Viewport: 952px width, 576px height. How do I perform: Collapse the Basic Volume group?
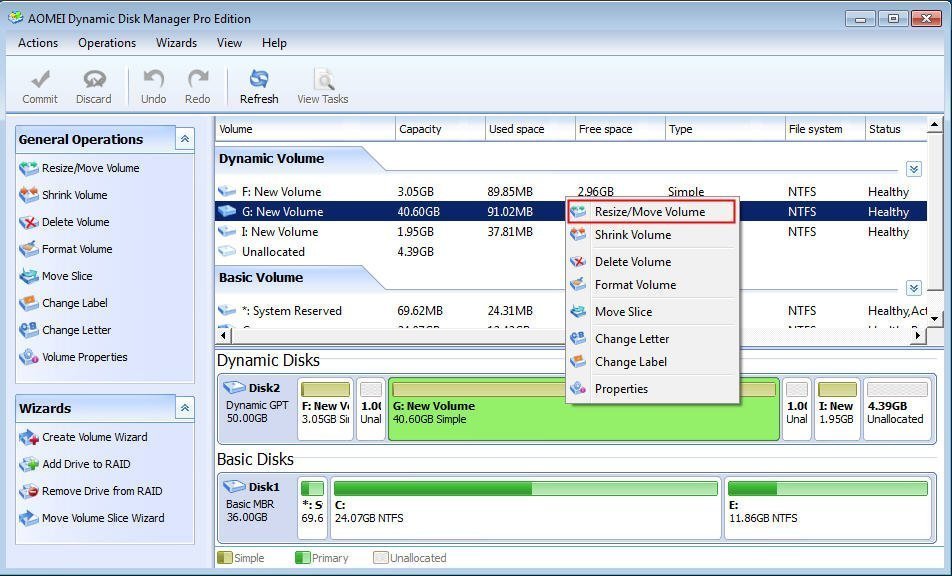click(x=914, y=288)
